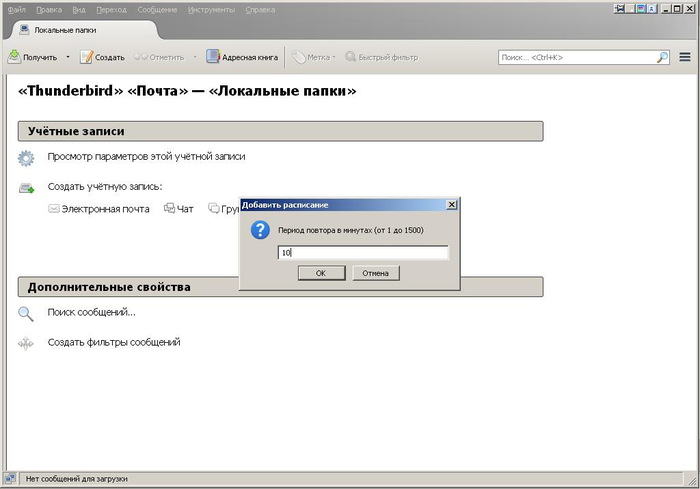Open the hamburger application menu
Viewport: 700px width, 489px height.
[685, 57]
